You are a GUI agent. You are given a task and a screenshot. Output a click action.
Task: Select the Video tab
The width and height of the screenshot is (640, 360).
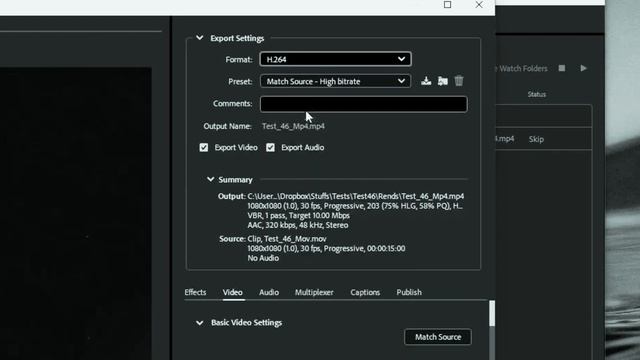(x=233, y=292)
